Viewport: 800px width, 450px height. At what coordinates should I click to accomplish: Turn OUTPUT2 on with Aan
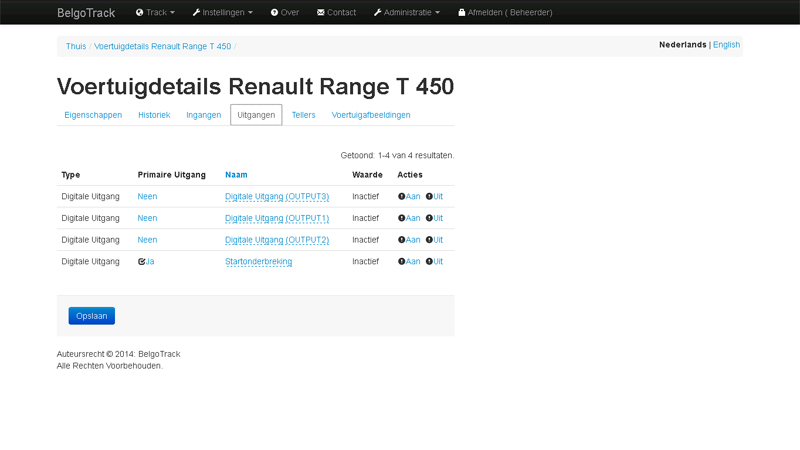(x=409, y=240)
